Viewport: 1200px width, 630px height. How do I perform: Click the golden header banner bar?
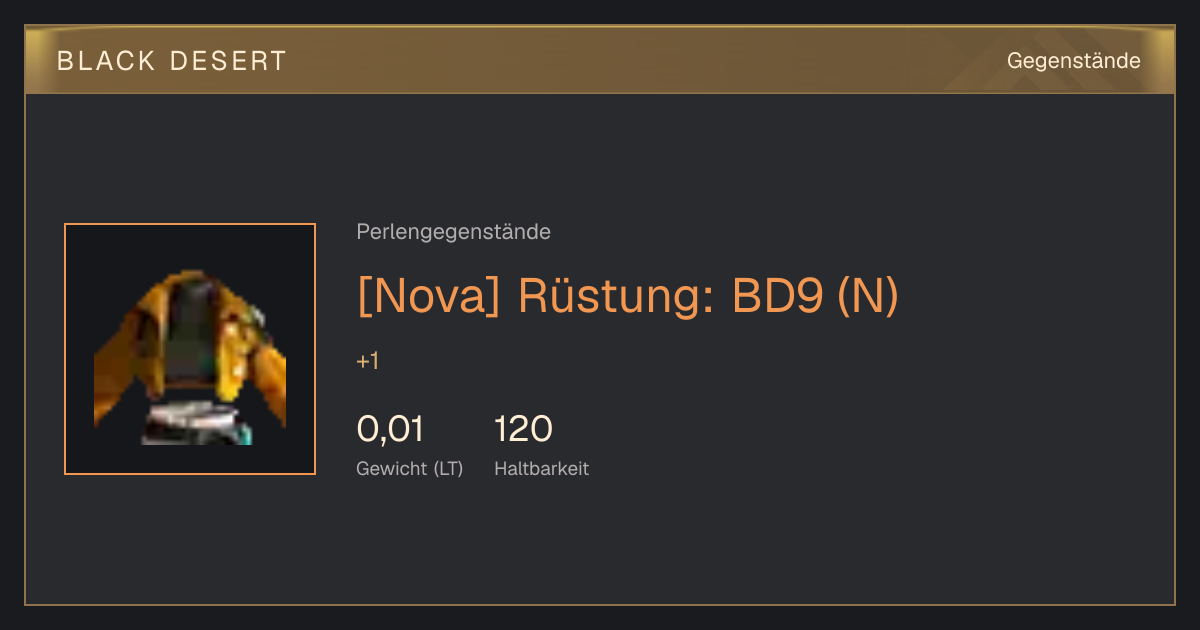[x=600, y=60]
